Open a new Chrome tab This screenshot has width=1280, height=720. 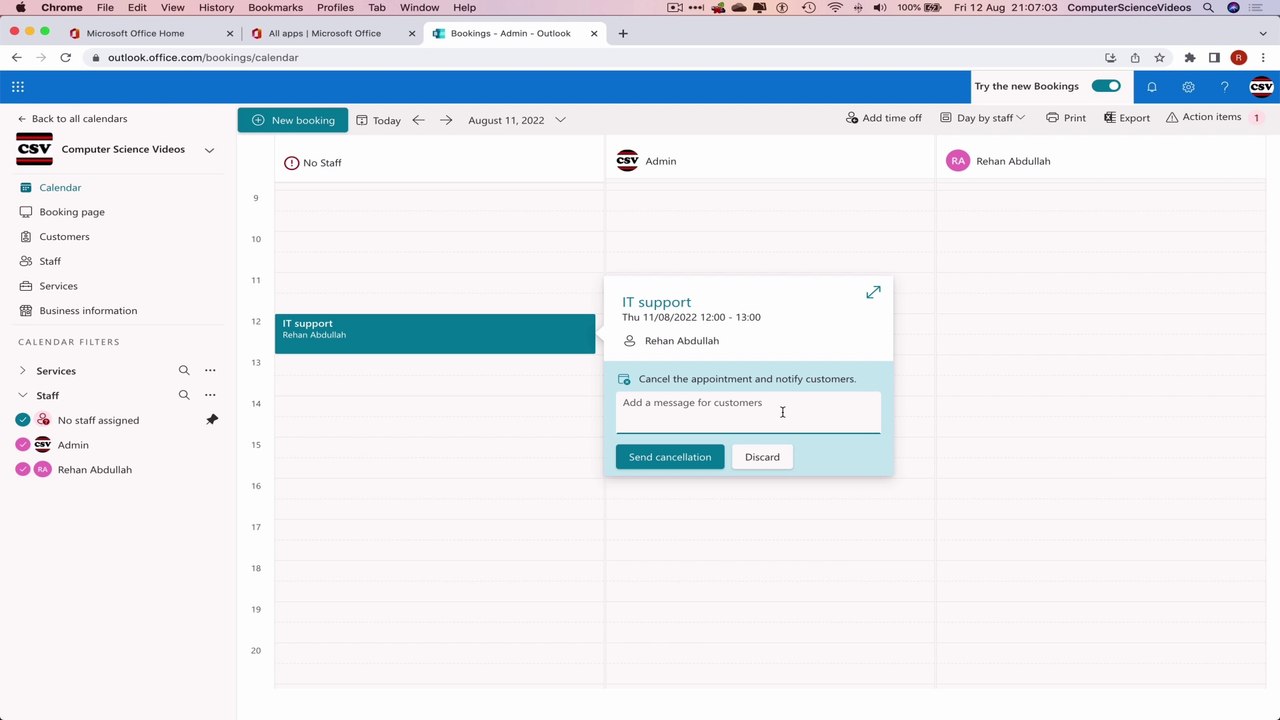[623, 33]
